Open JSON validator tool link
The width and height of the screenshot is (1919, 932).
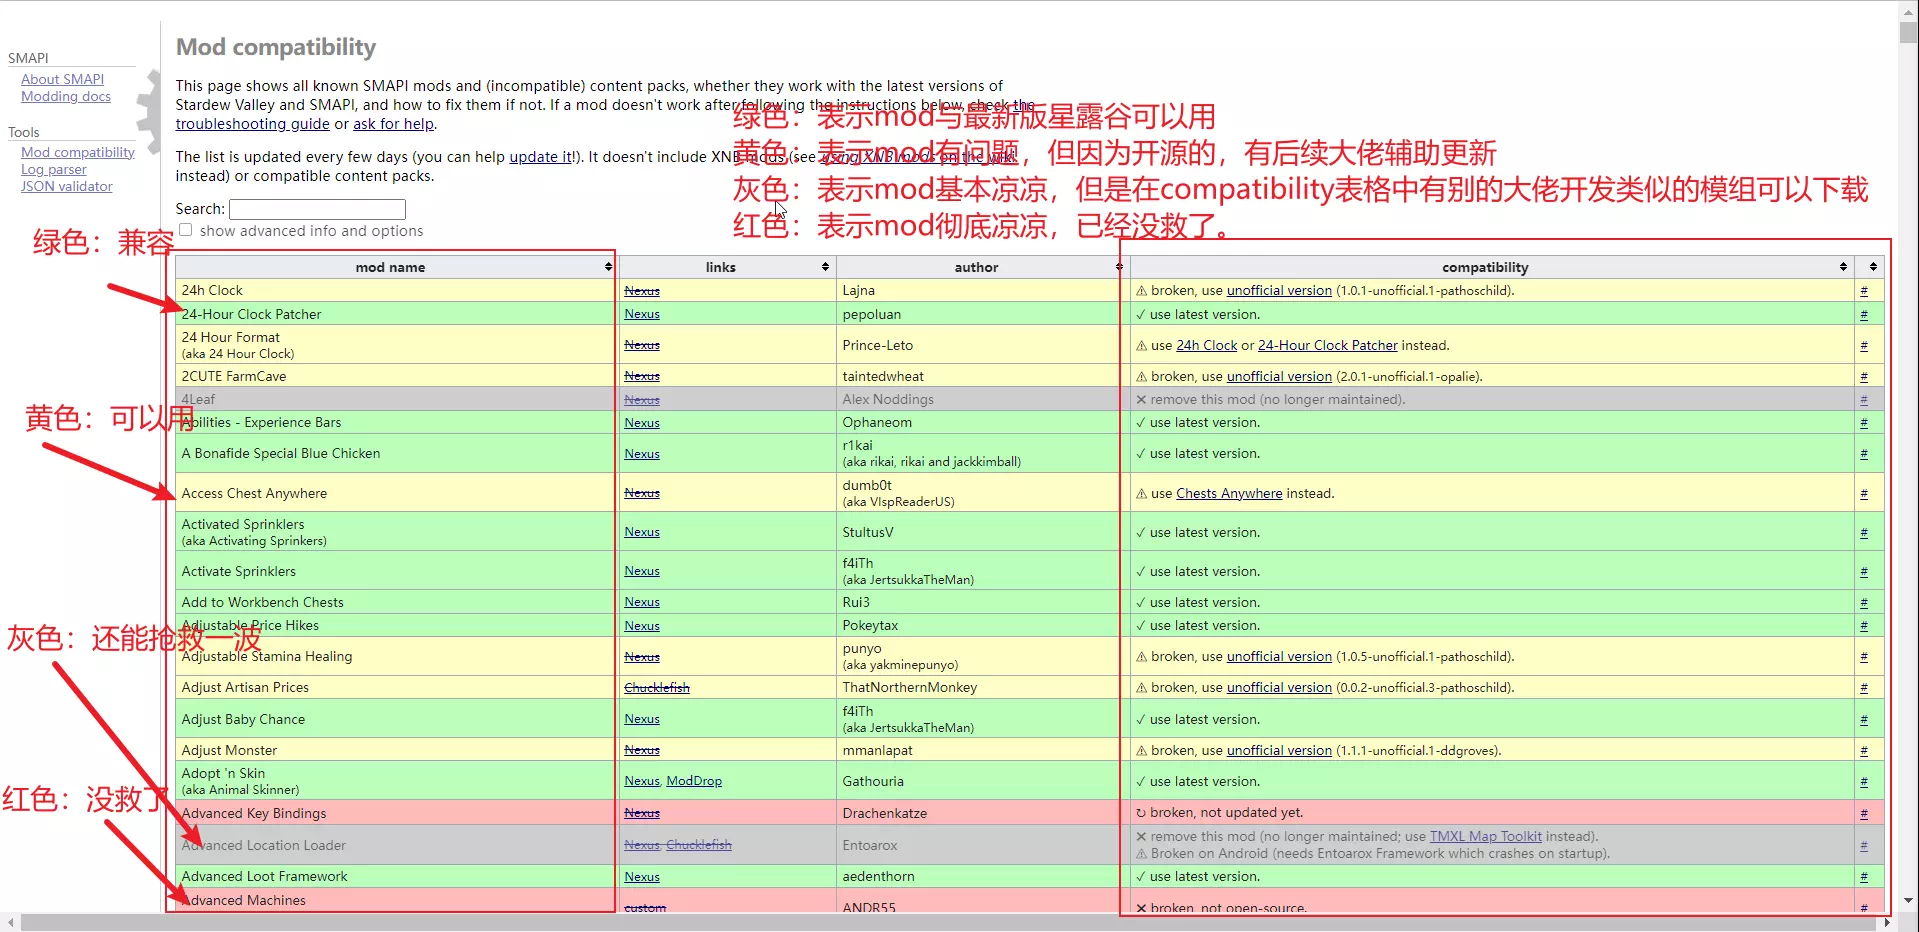point(67,186)
